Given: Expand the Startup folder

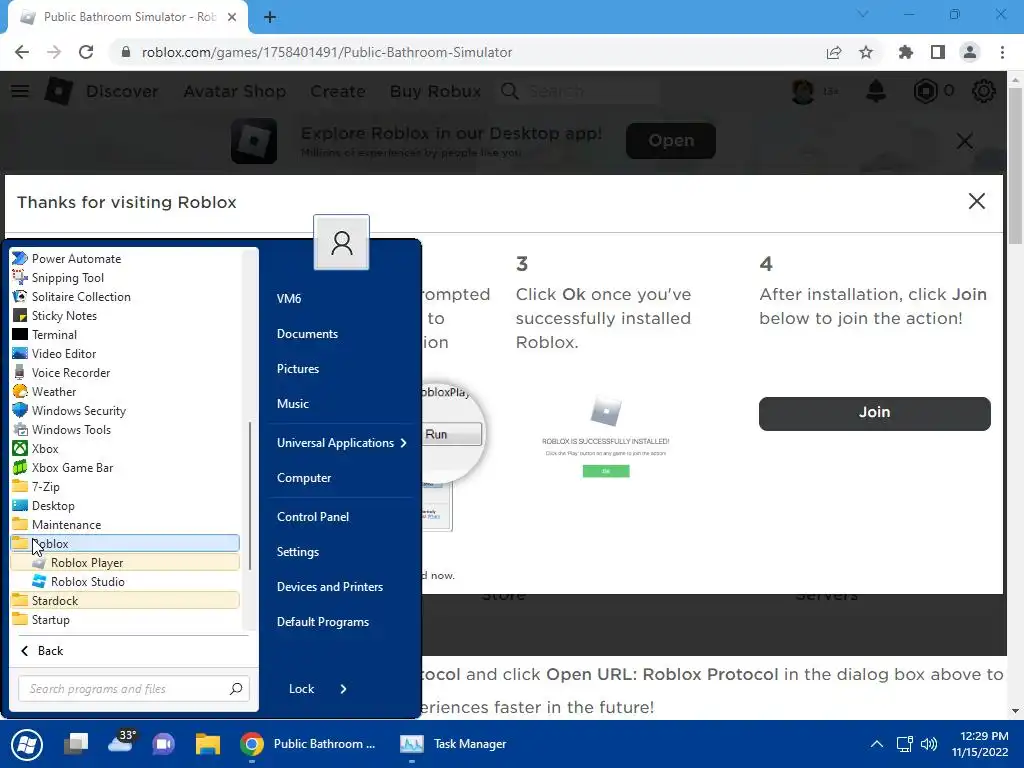Looking at the screenshot, I should click(125, 619).
